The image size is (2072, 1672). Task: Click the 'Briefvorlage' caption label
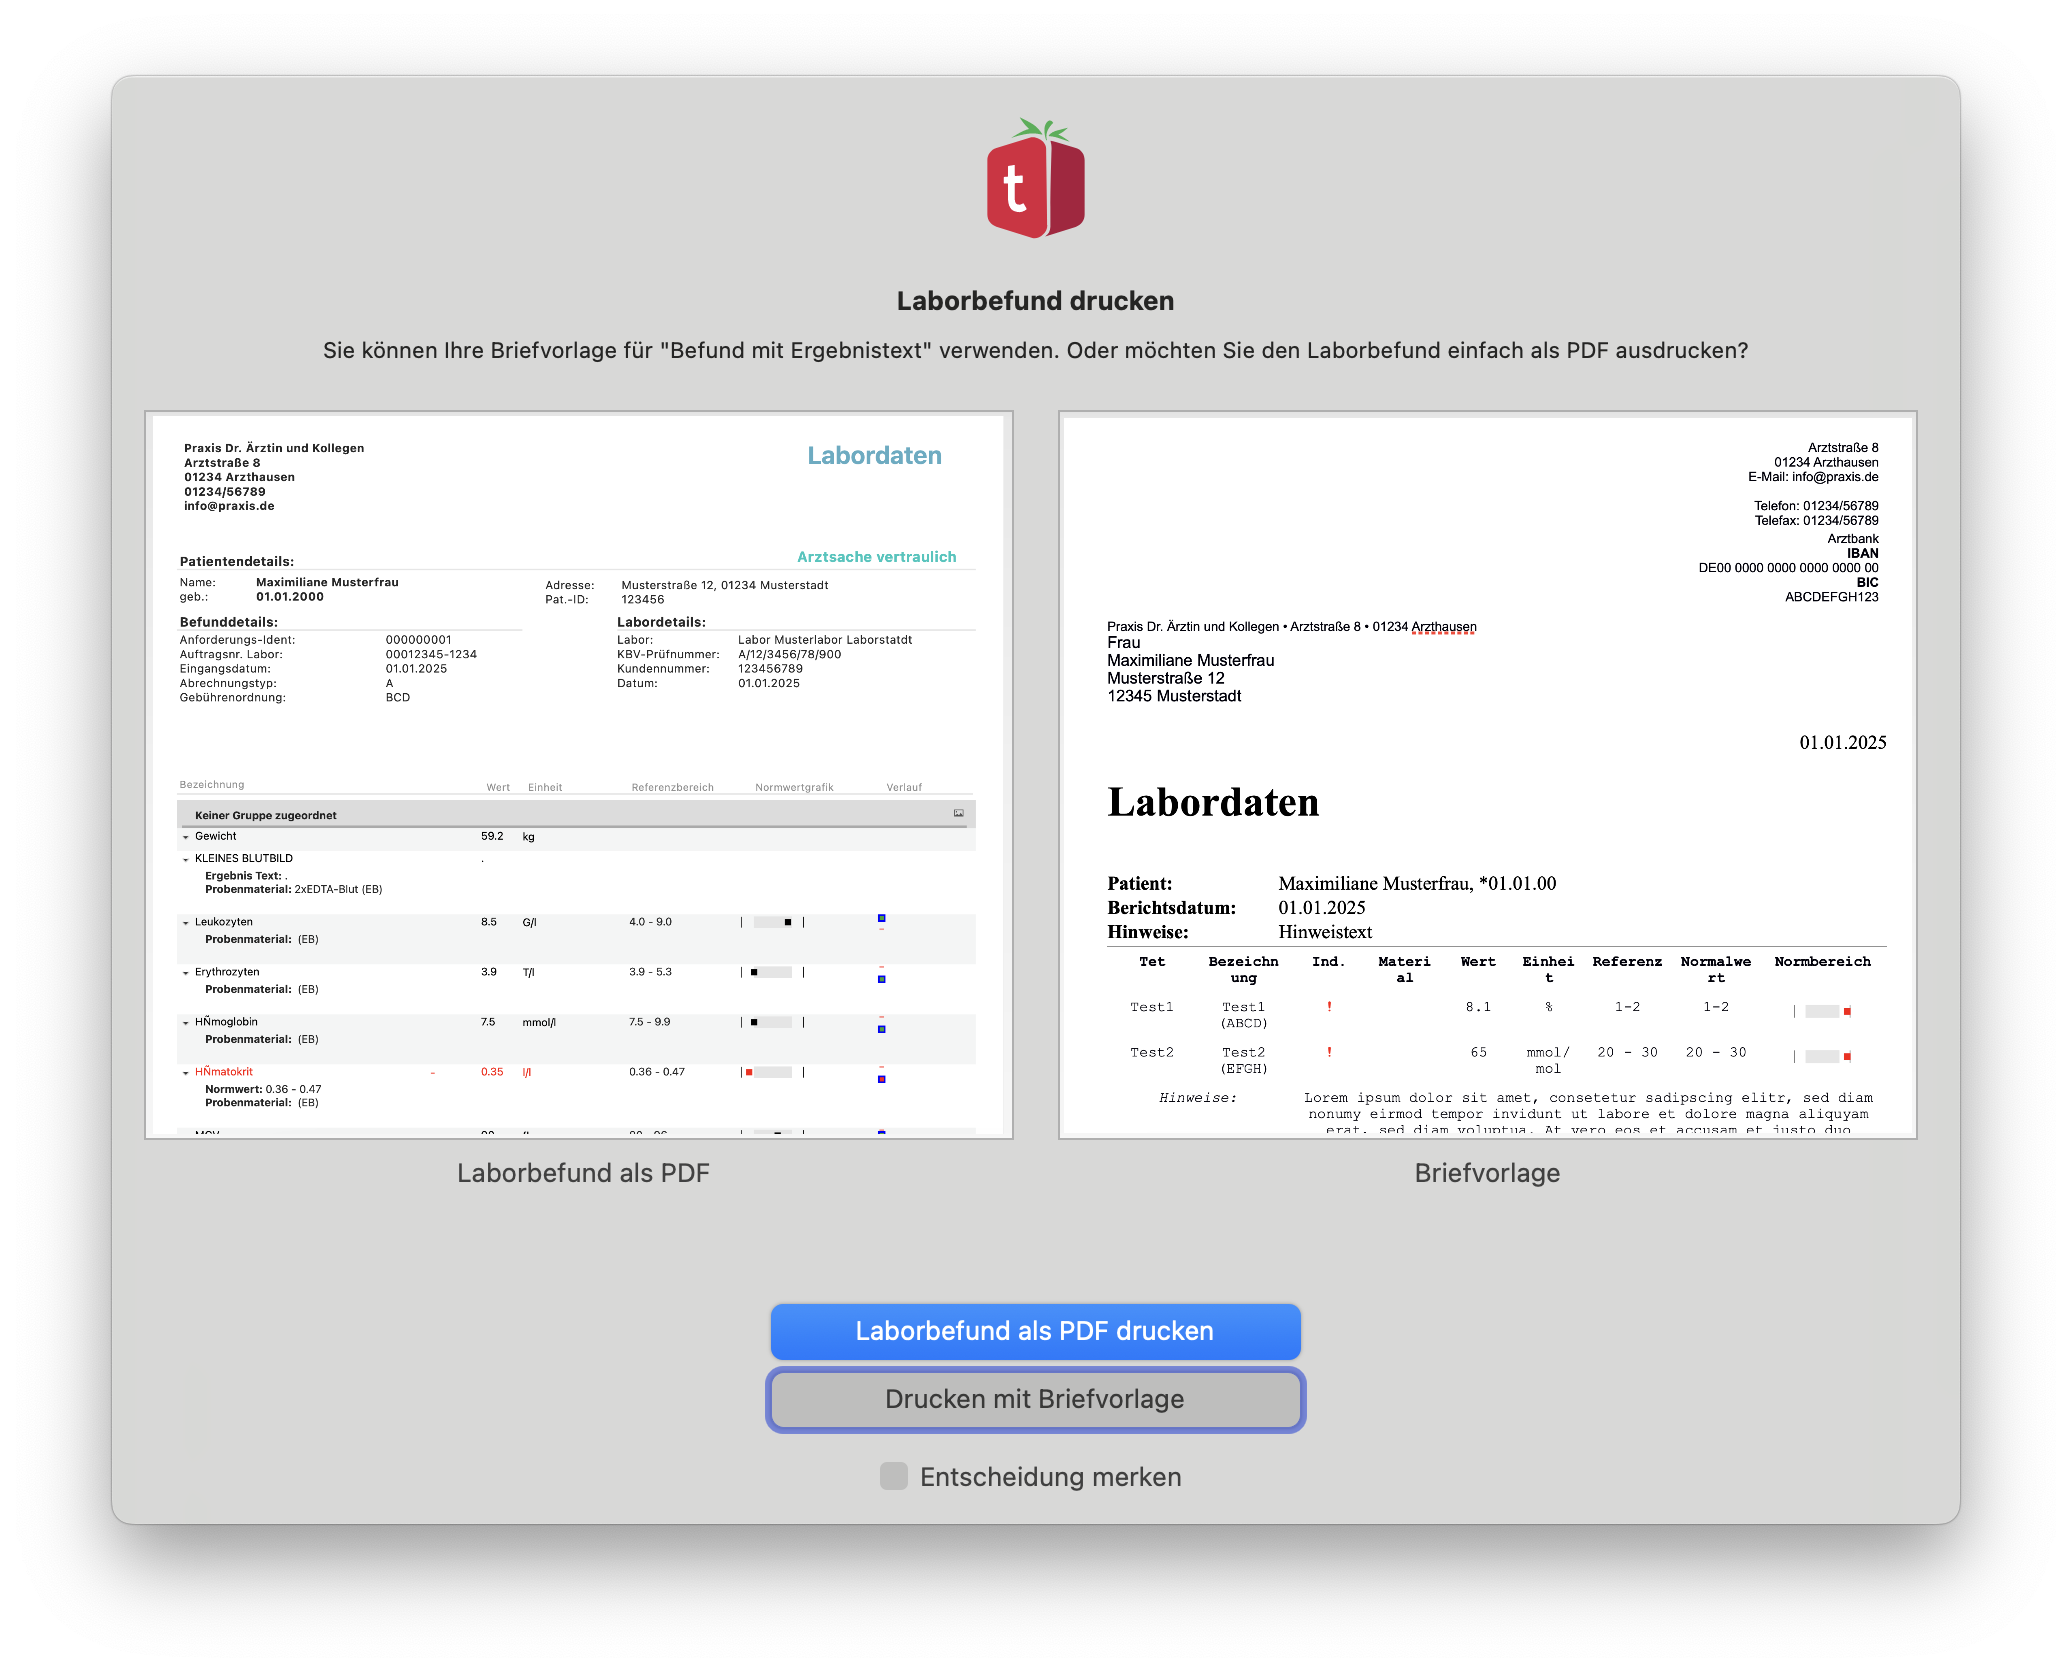(x=1487, y=1173)
